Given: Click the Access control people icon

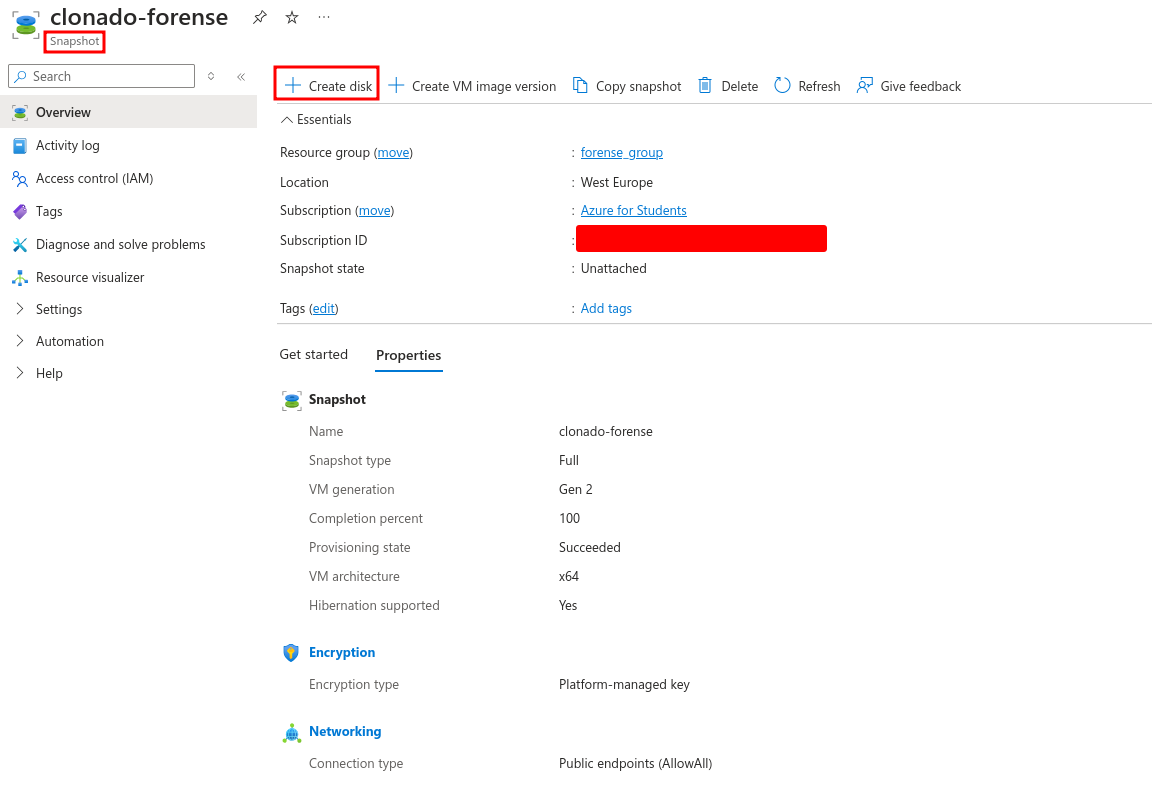Looking at the screenshot, I should coord(20,179).
